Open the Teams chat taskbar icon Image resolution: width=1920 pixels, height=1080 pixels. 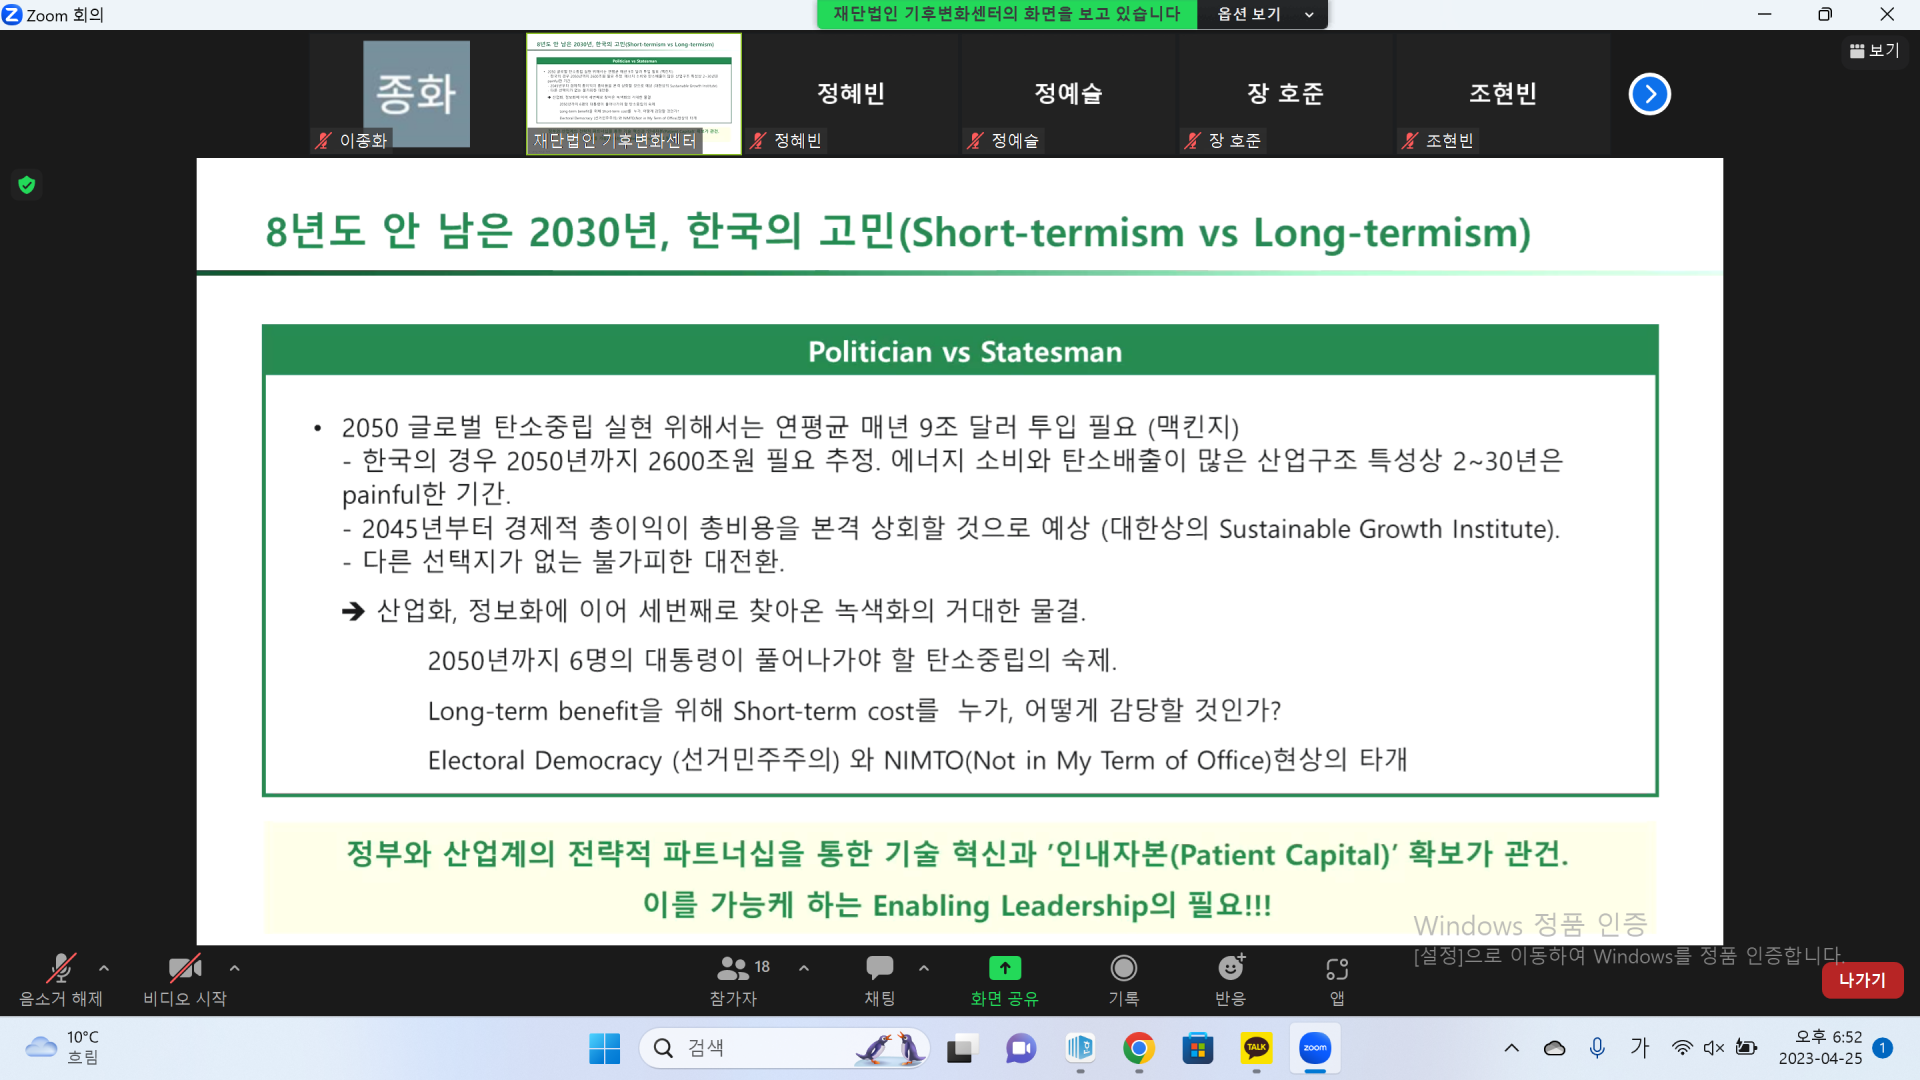[x=1021, y=1048]
